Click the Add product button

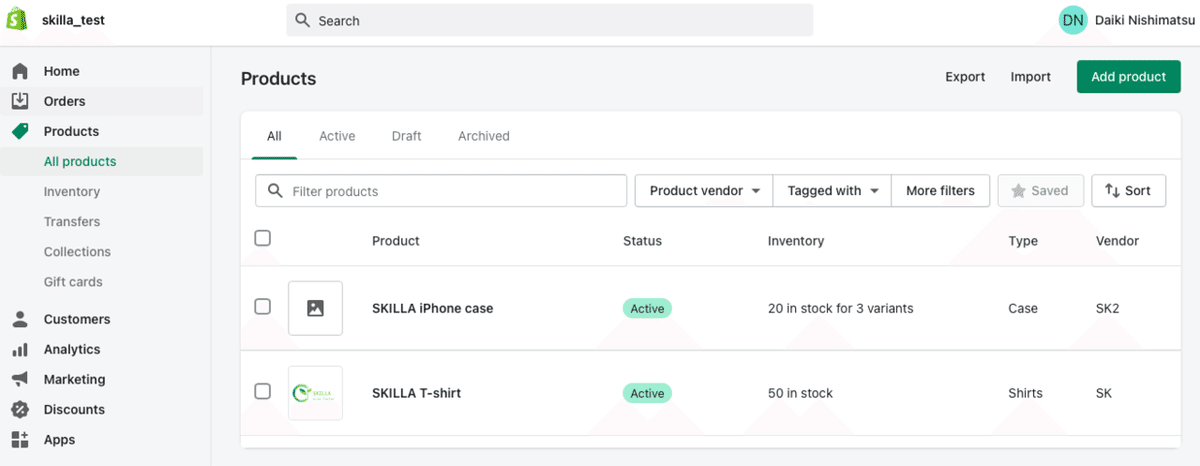pyautogui.click(x=1128, y=77)
